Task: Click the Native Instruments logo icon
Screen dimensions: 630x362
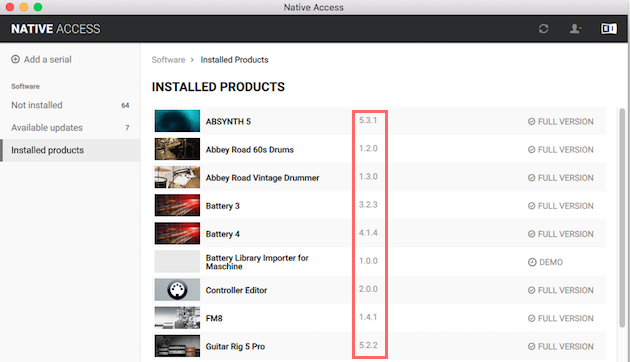Action: (x=609, y=29)
